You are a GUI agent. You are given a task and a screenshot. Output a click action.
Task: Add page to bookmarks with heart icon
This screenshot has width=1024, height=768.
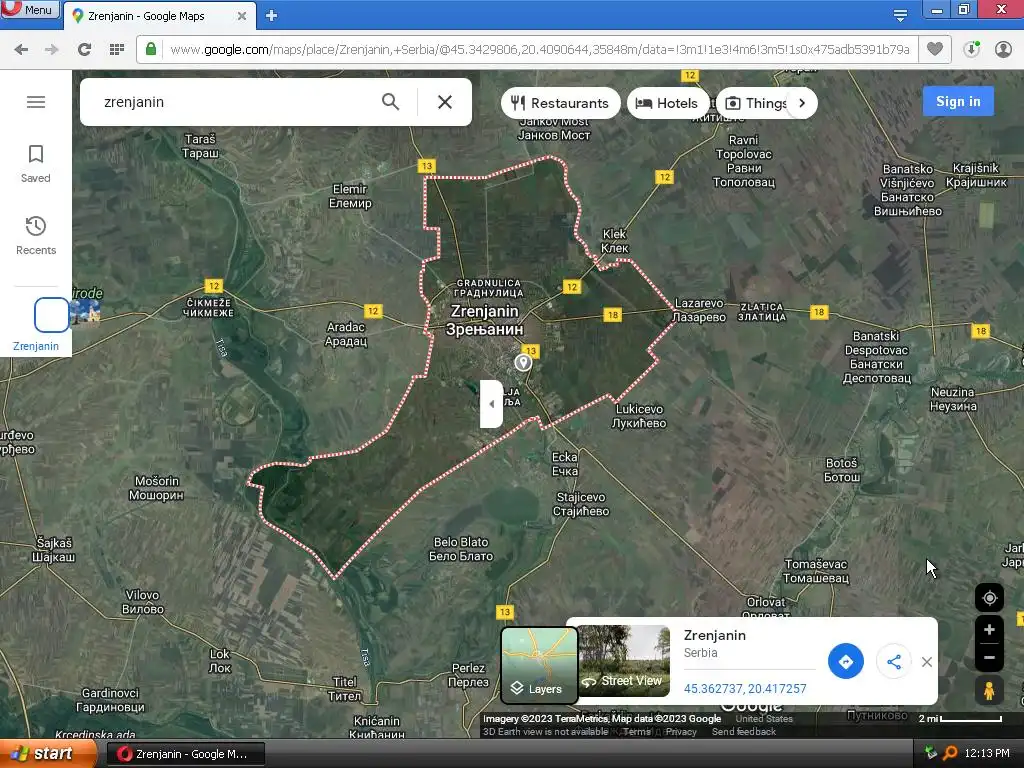(935, 49)
